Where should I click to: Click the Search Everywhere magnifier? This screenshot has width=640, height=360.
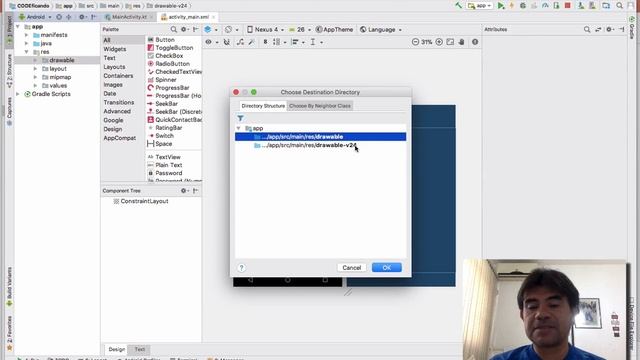point(620,6)
